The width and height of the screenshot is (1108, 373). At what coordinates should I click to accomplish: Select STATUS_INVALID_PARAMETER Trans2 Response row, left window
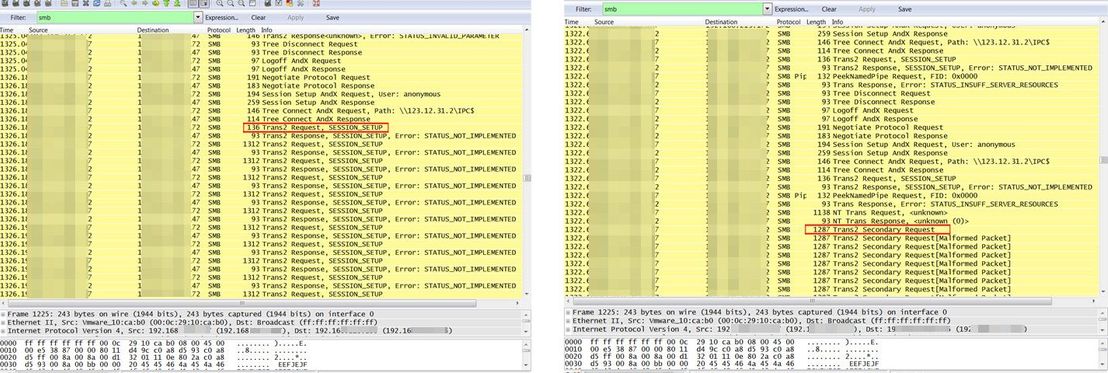coord(261,36)
